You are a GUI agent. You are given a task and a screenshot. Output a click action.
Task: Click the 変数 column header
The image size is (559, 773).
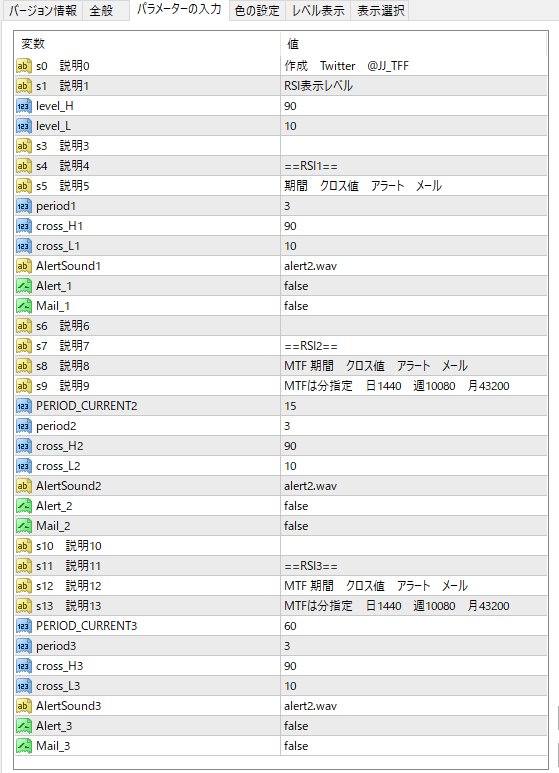click(147, 44)
